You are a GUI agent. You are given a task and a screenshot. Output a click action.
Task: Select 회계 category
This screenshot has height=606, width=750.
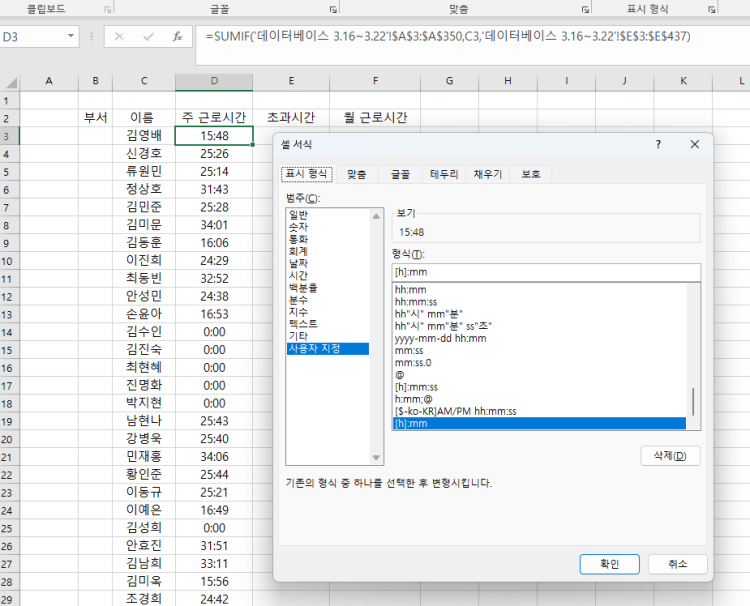pos(328,251)
